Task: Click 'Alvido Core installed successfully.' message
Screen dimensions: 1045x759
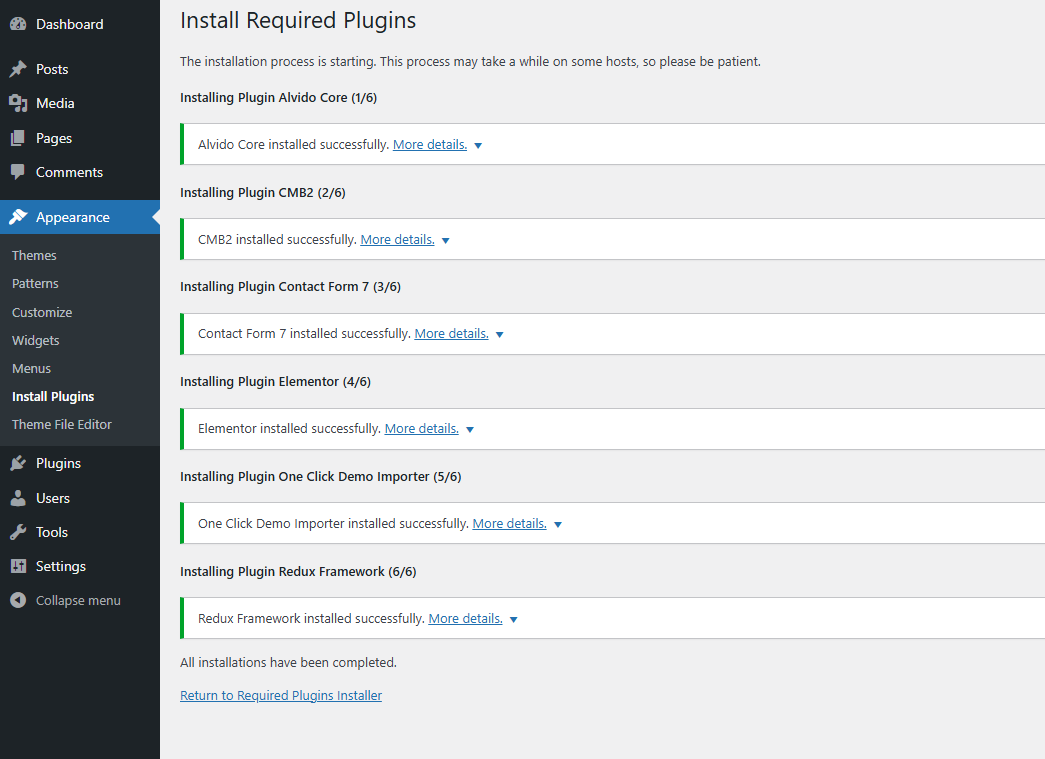Action: (293, 145)
